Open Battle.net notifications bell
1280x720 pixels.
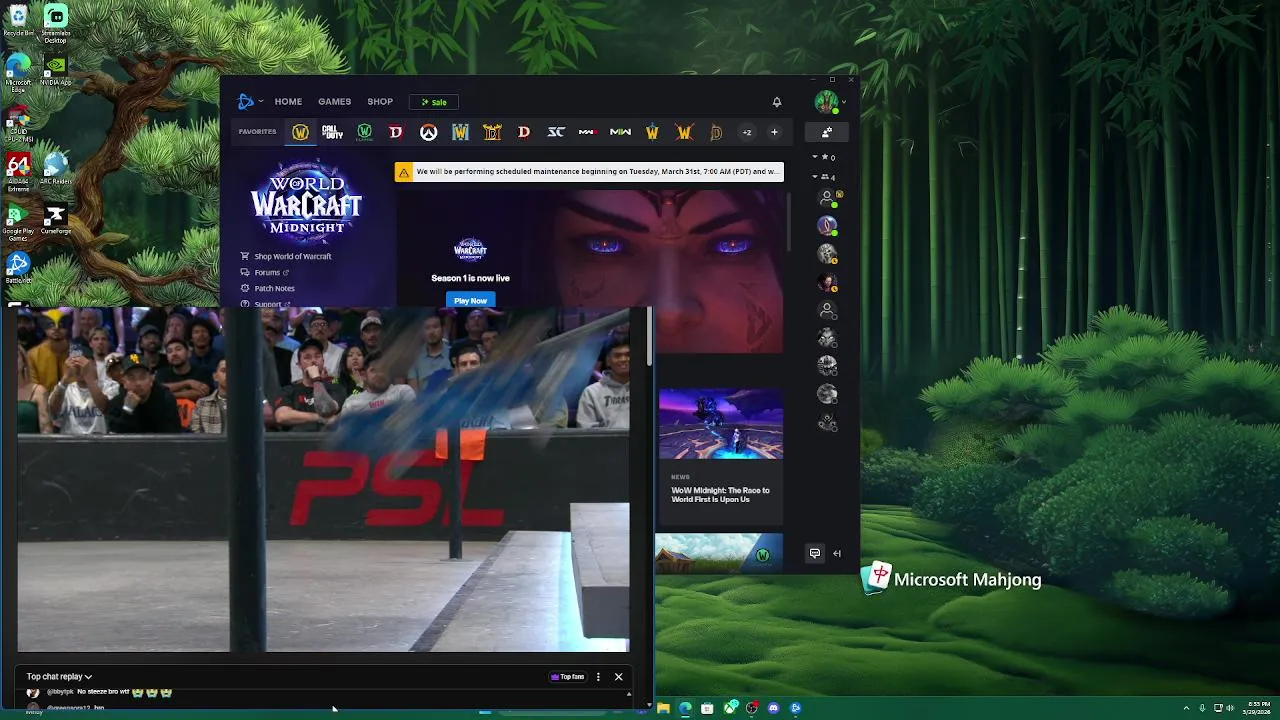tap(776, 102)
